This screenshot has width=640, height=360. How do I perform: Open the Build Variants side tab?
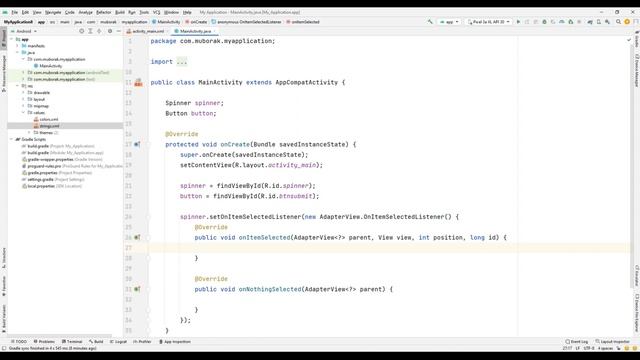click(4, 318)
